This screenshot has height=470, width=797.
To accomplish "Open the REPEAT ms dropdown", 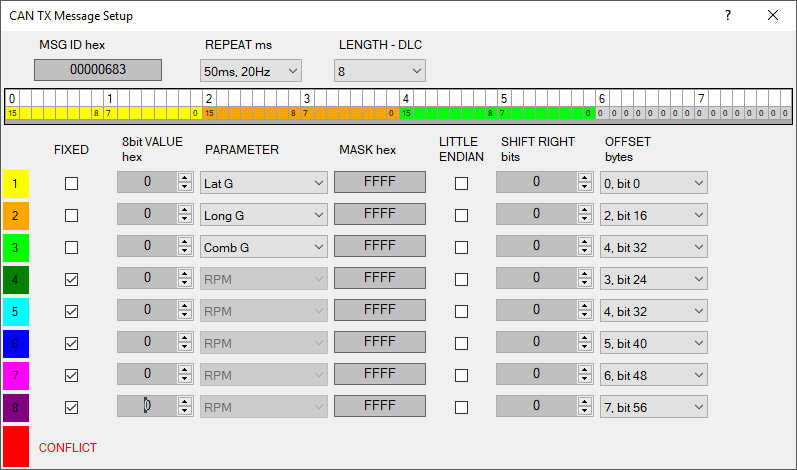I will [x=251, y=71].
